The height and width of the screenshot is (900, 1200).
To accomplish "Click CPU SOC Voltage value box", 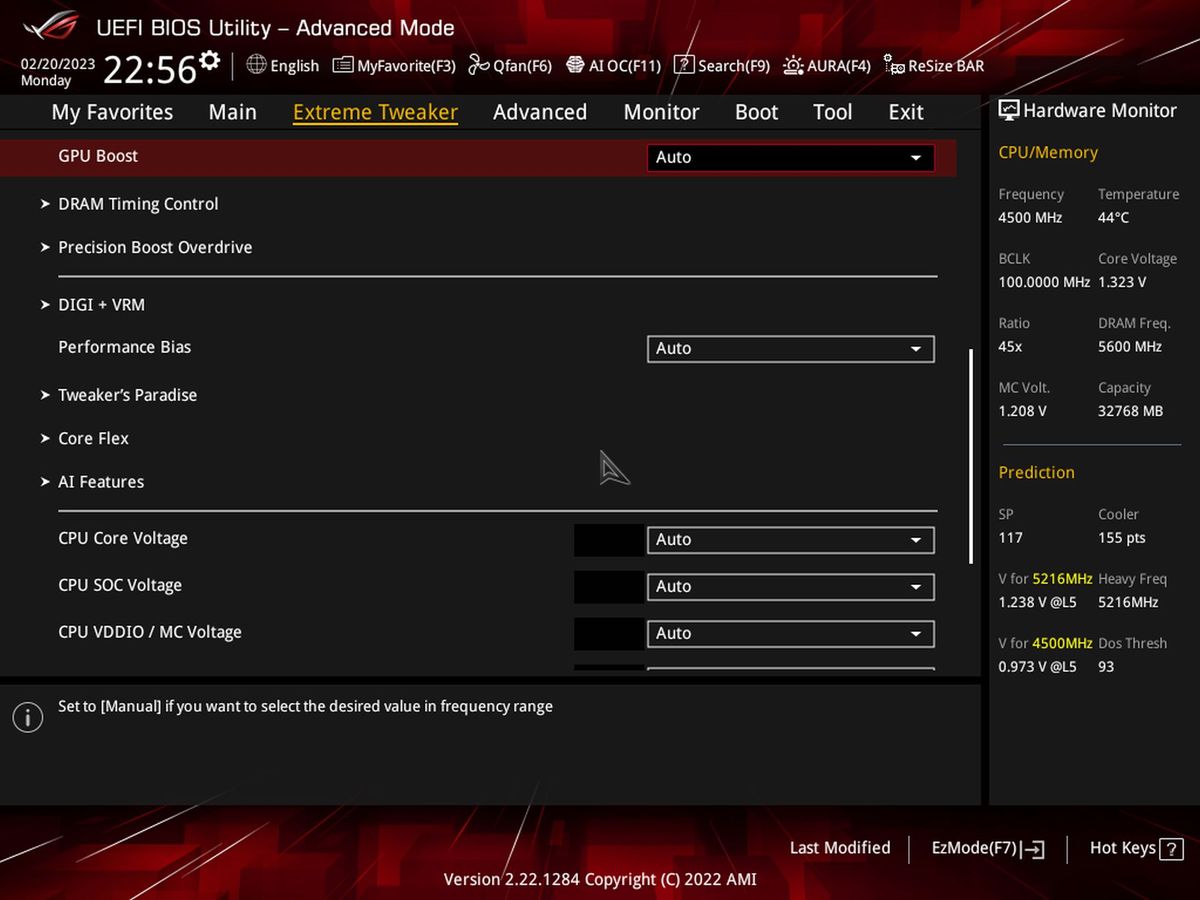I will point(609,587).
